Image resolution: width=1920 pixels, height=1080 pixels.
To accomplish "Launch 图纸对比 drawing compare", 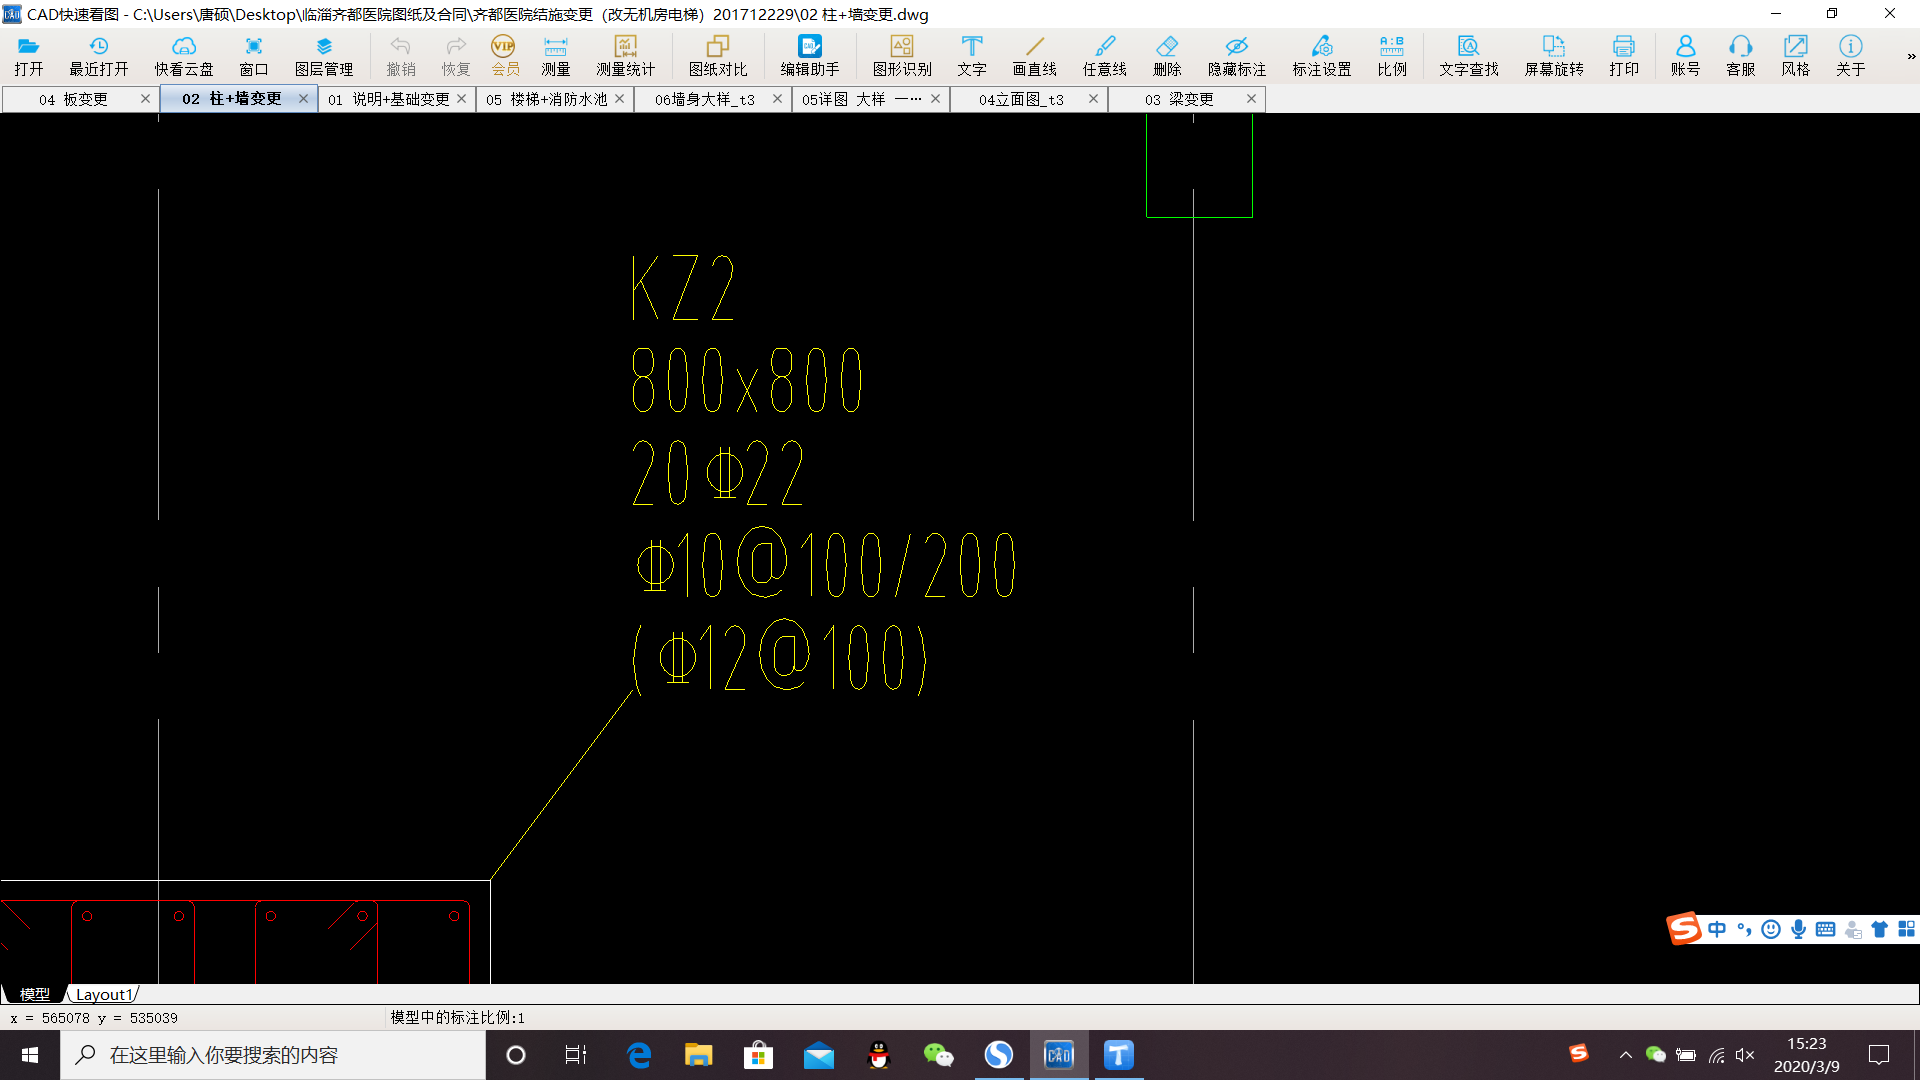I will tap(718, 56).
